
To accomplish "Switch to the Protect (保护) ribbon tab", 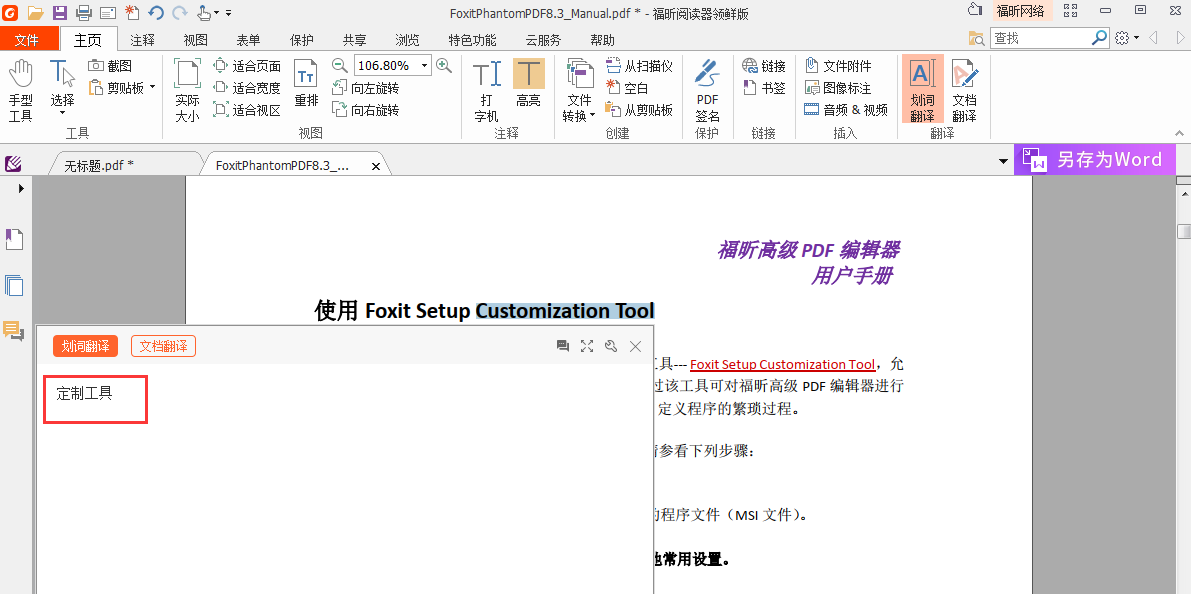I will [x=302, y=40].
